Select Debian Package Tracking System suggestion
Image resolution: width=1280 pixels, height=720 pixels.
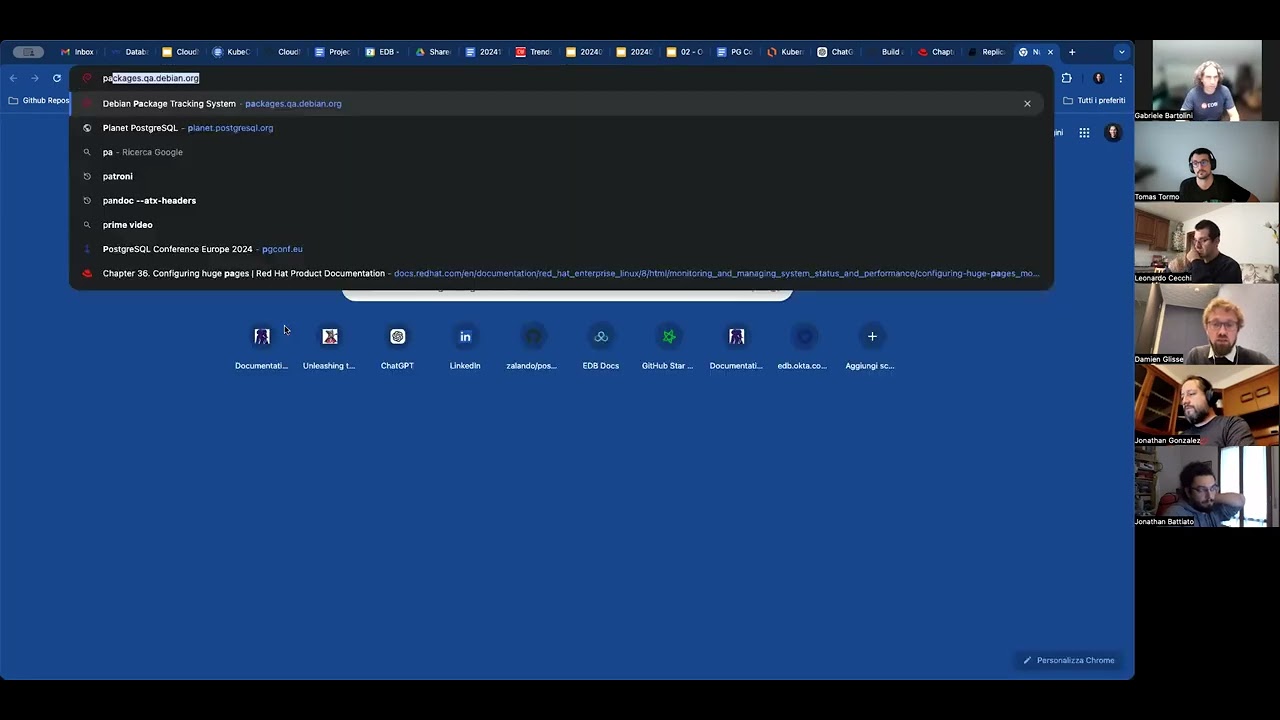click(556, 103)
